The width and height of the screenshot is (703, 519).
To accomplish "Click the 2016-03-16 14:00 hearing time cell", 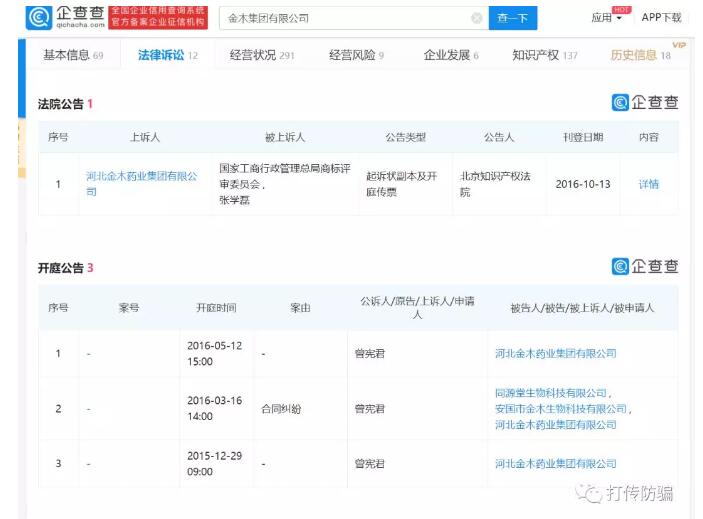I will click(x=215, y=408).
